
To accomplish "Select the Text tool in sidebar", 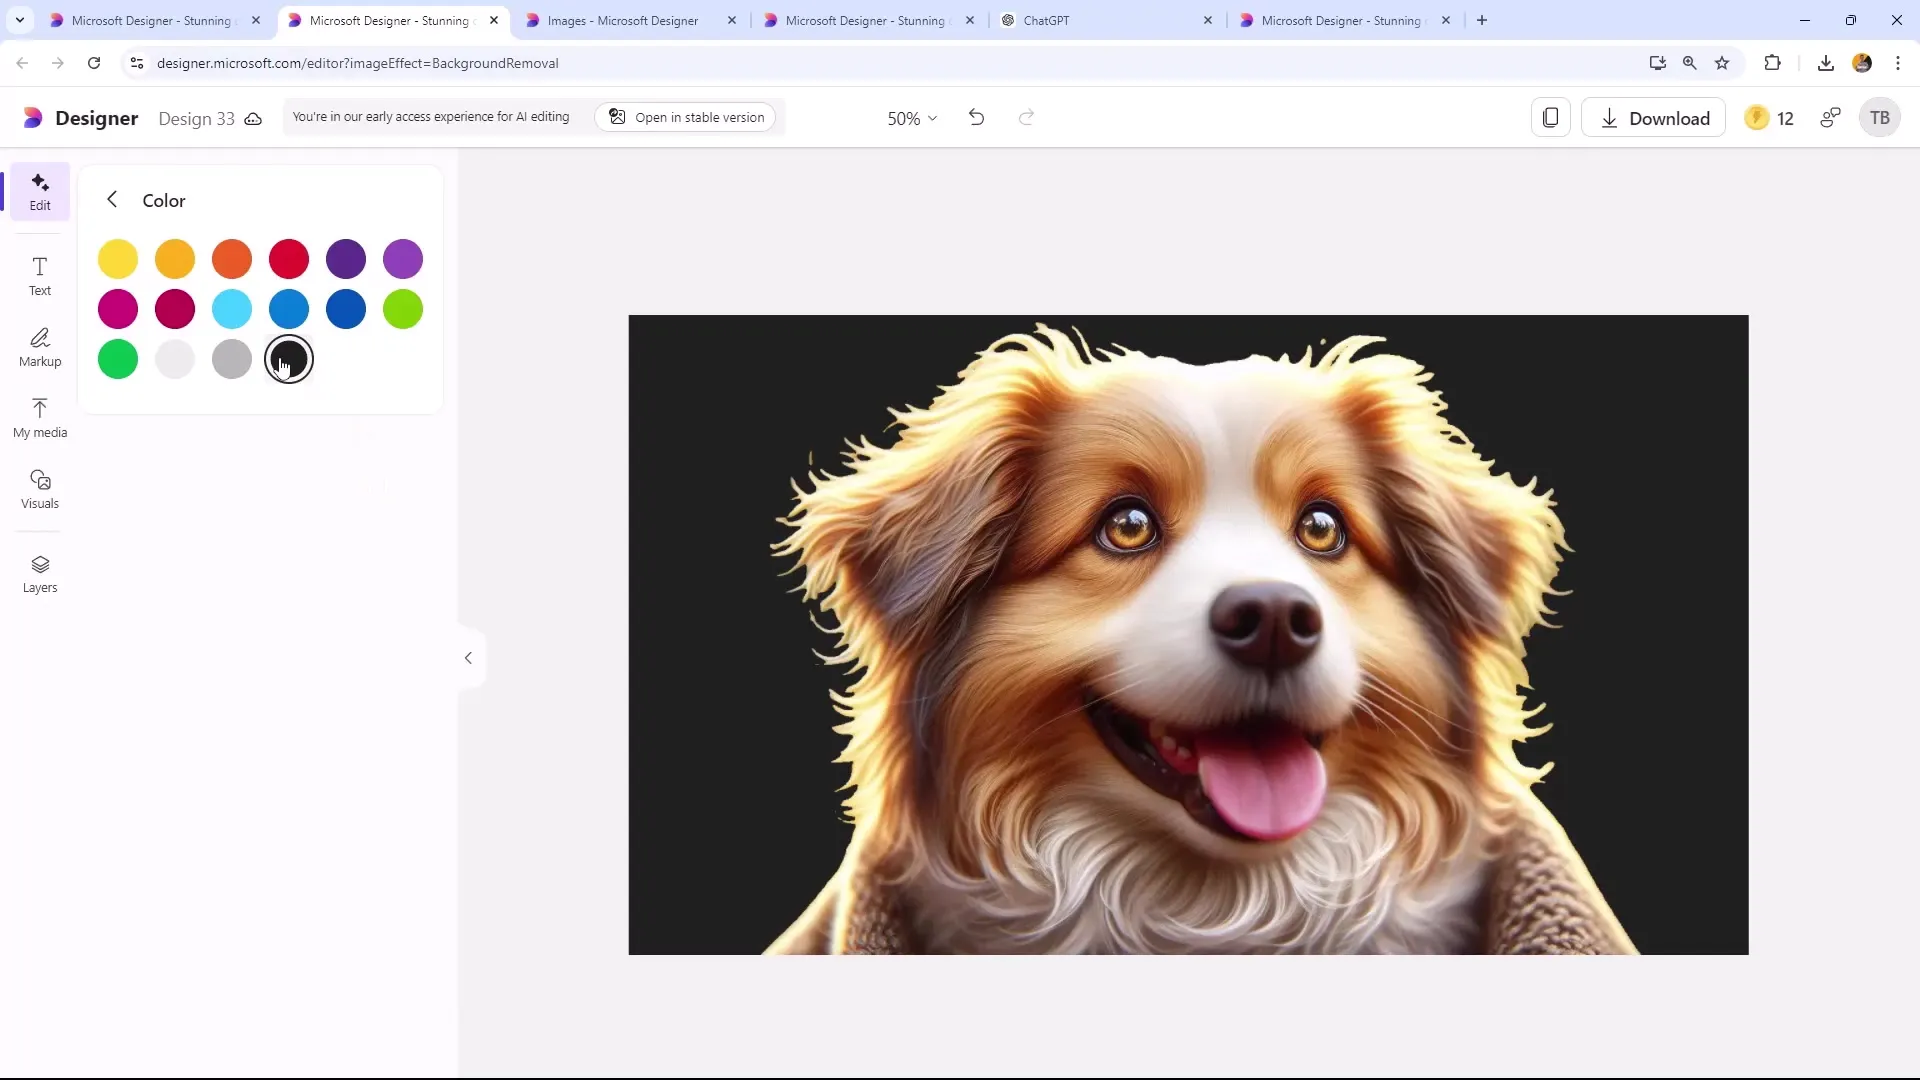I will [x=40, y=276].
